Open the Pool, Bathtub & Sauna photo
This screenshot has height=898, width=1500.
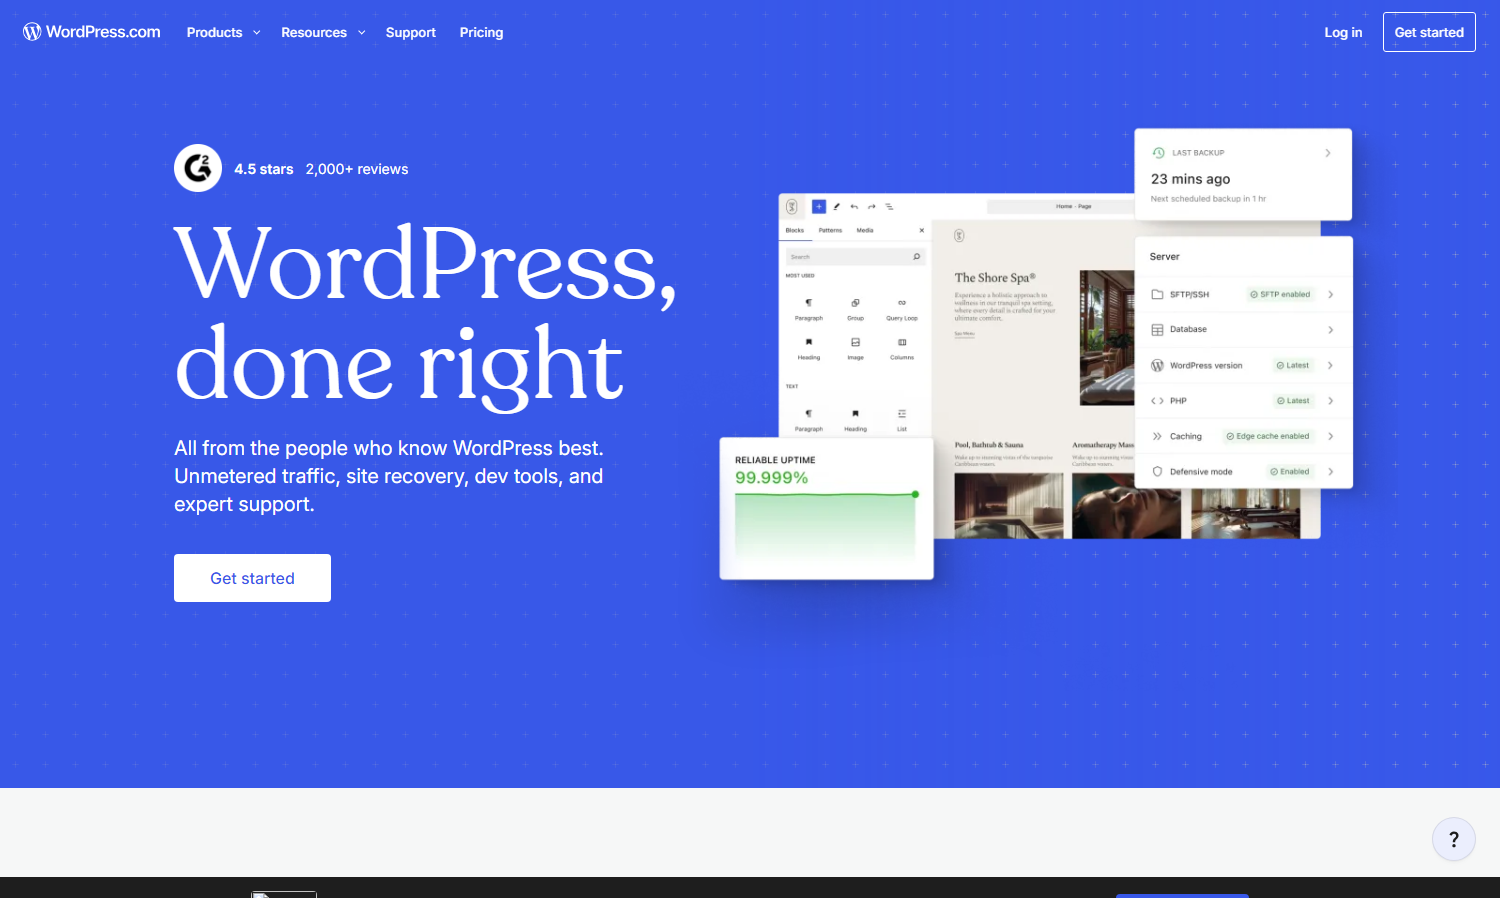point(1008,506)
